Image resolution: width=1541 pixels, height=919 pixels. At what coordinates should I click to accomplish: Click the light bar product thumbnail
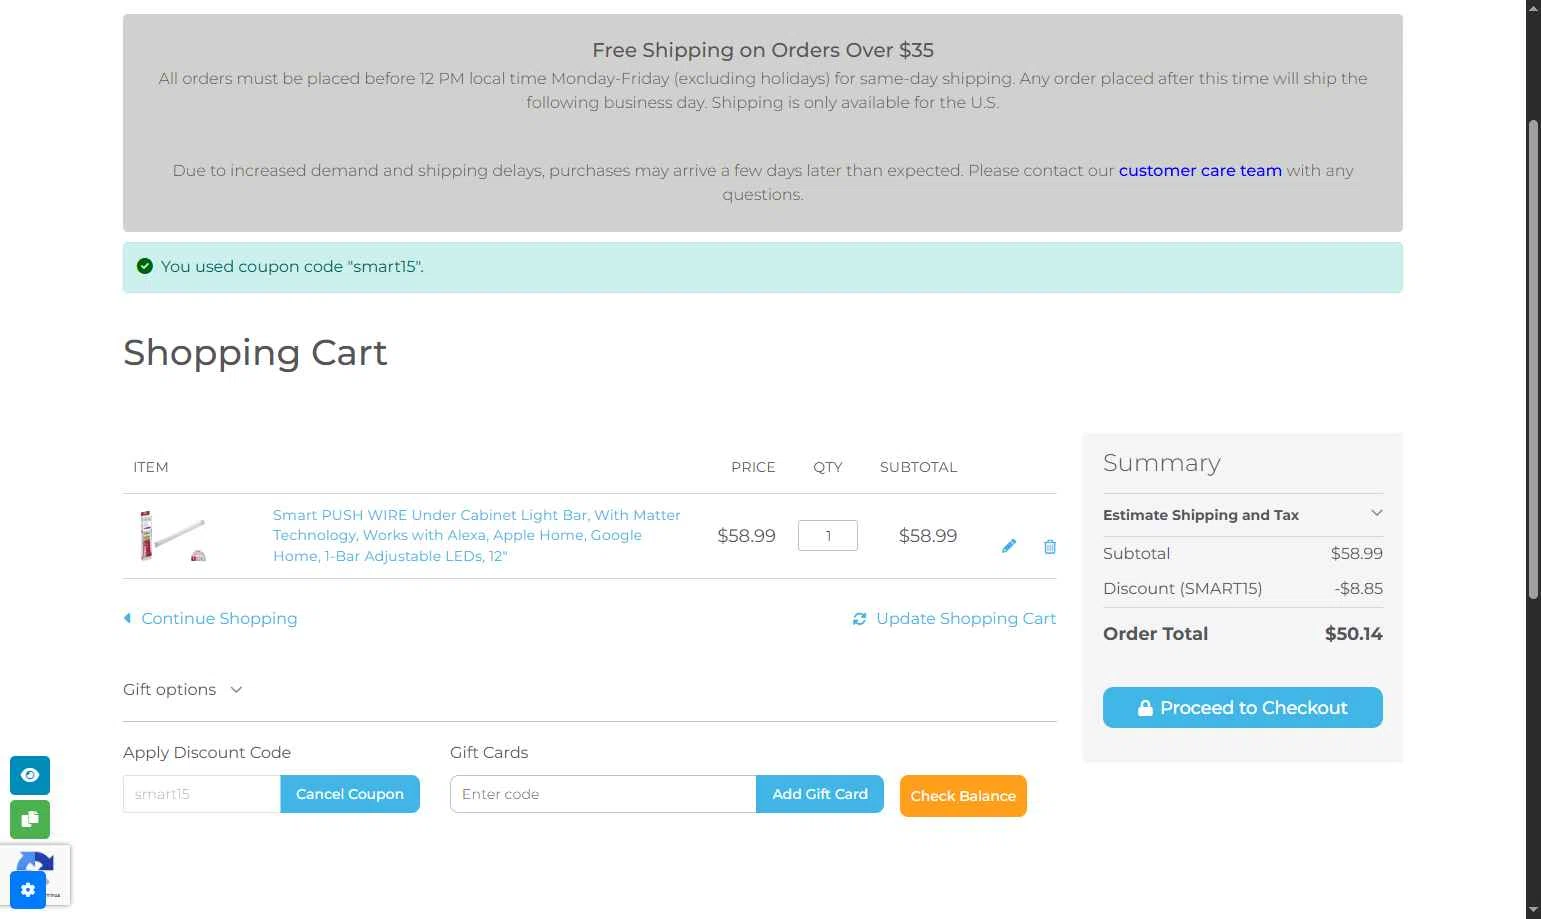(x=173, y=536)
